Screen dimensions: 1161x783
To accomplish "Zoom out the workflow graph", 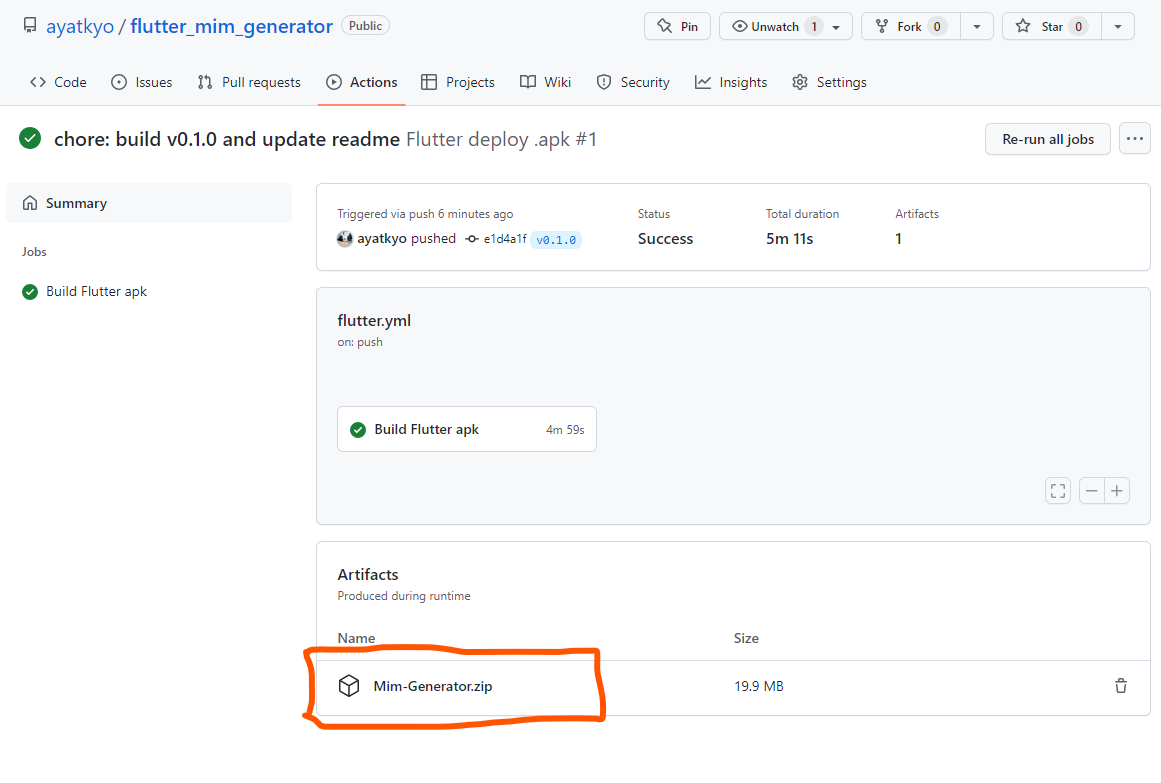I will [x=1091, y=490].
